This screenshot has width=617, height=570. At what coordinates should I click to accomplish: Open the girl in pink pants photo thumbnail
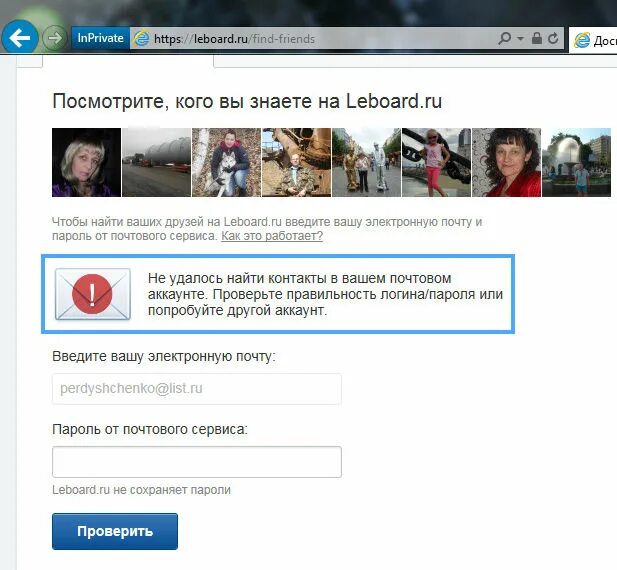point(437,162)
